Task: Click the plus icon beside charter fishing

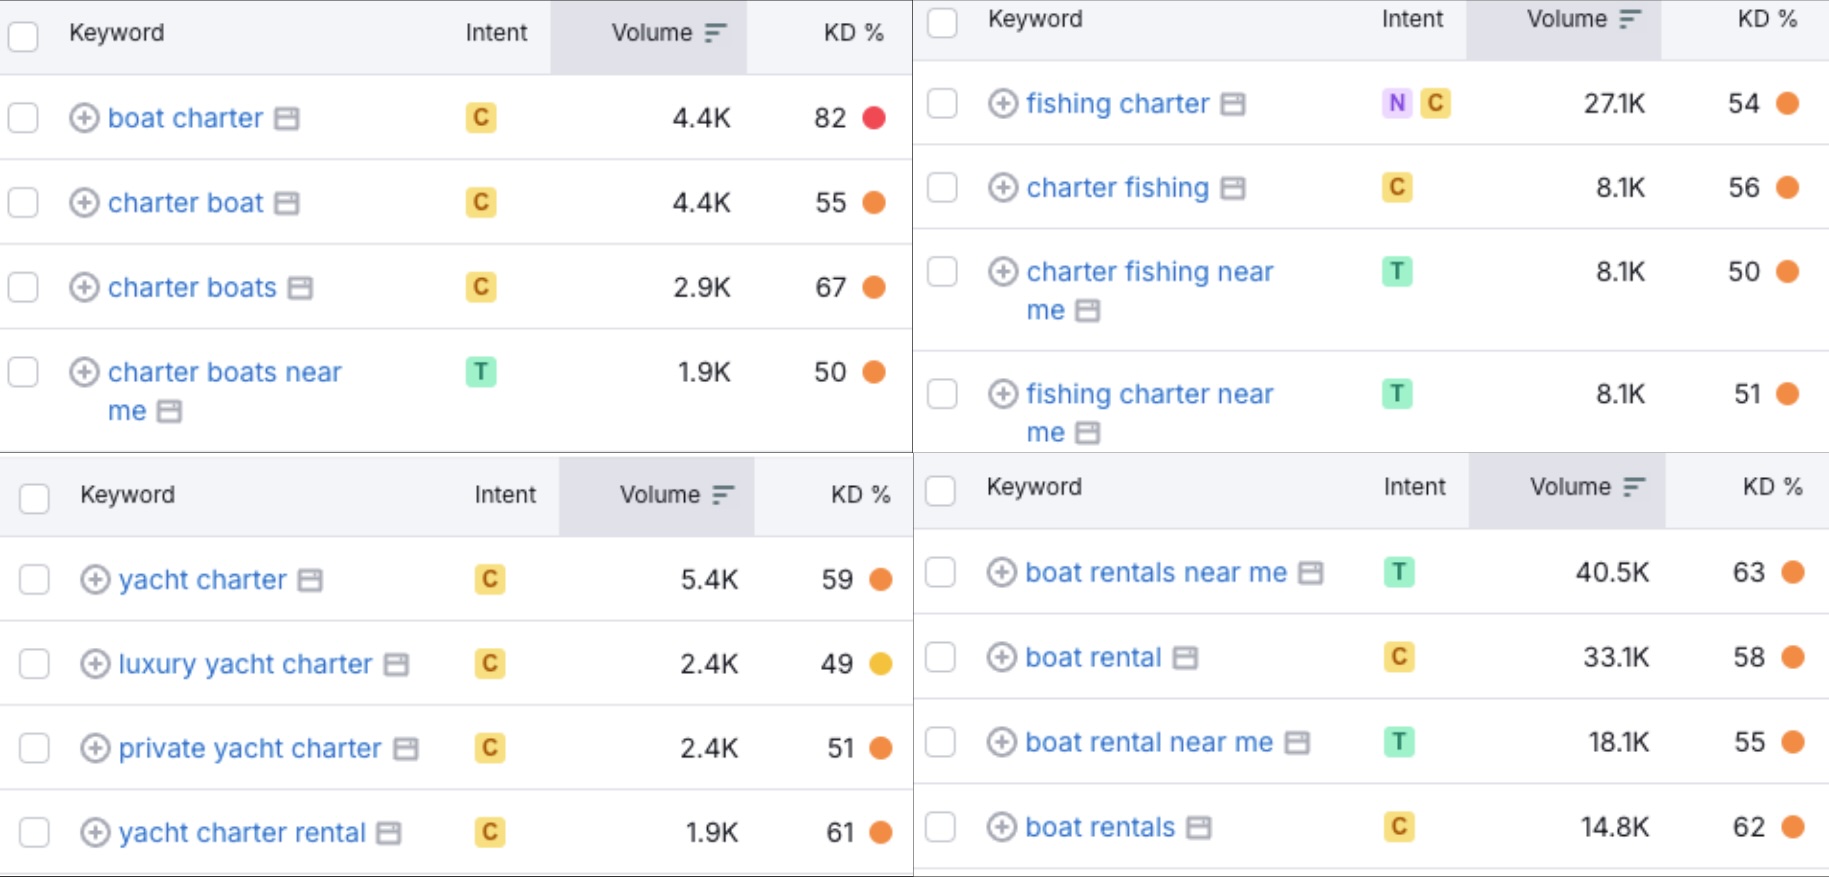Action: tap(1003, 187)
